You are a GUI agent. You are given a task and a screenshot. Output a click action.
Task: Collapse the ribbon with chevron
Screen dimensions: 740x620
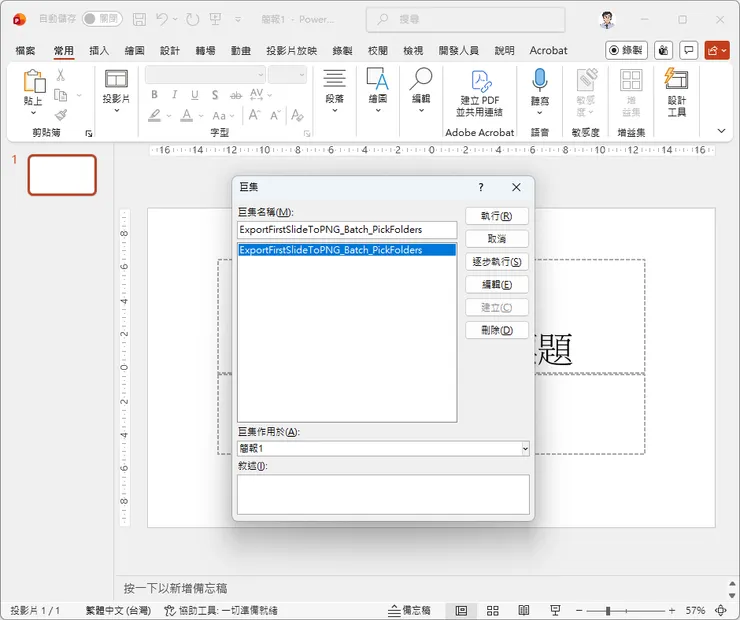721,131
